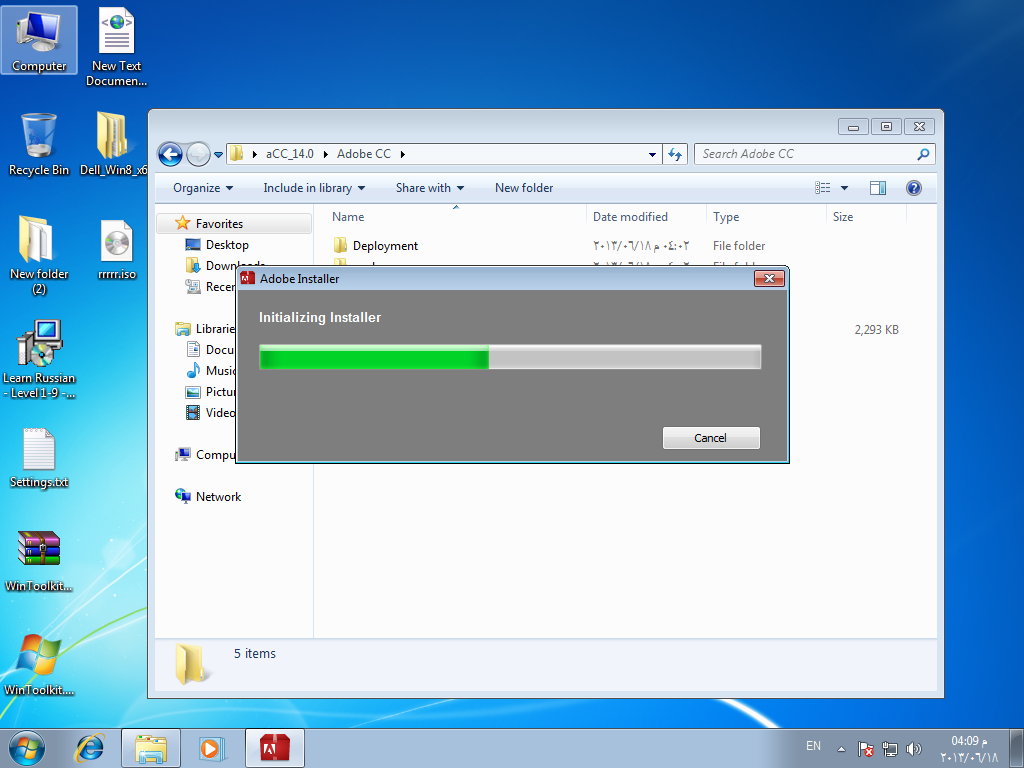
Task: Open Desktop in Favorites
Action: [227, 245]
